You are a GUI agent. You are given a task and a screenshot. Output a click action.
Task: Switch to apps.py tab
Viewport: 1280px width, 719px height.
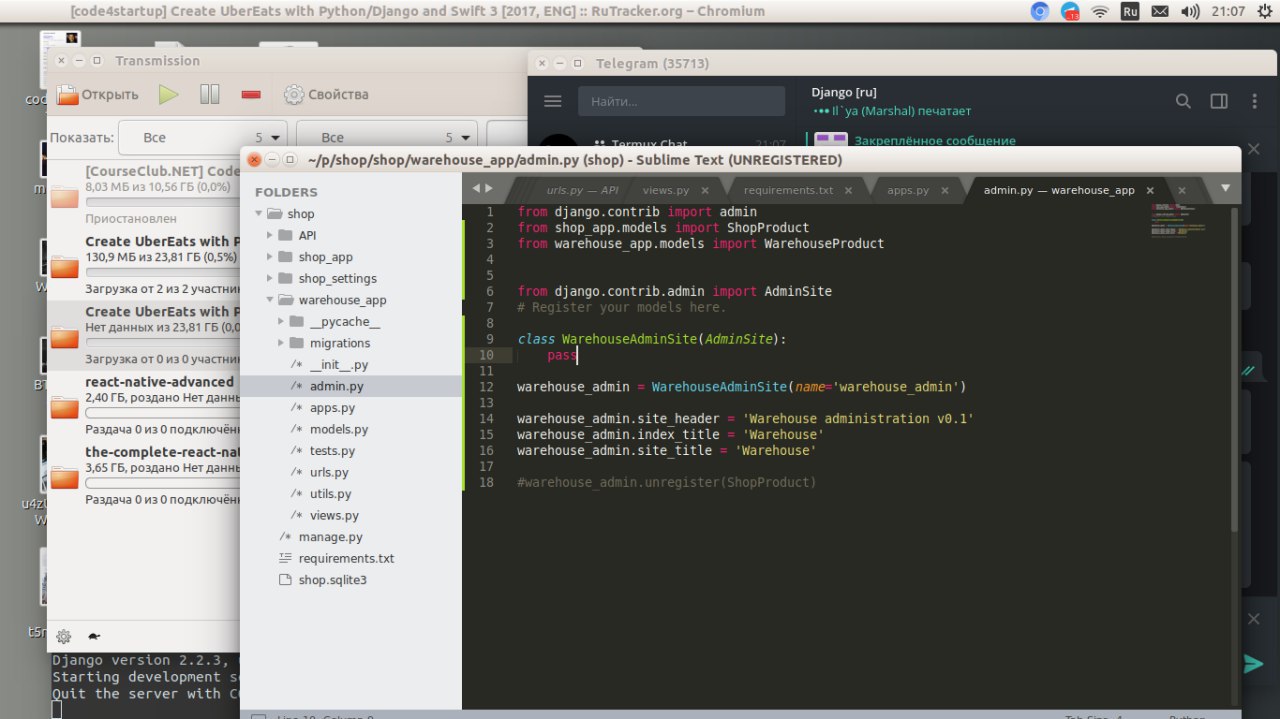pyautogui.click(x=908, y=190)
